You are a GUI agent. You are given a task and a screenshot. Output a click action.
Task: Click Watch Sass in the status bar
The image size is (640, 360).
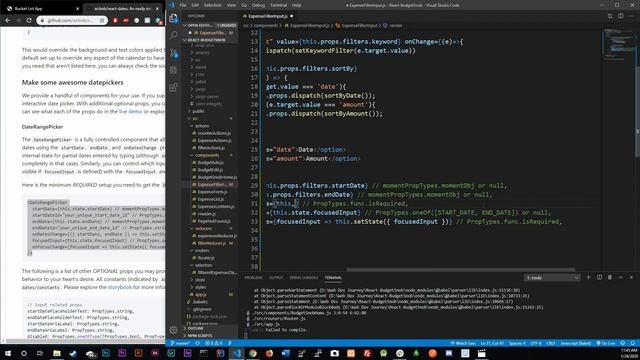tap(463, 343)
